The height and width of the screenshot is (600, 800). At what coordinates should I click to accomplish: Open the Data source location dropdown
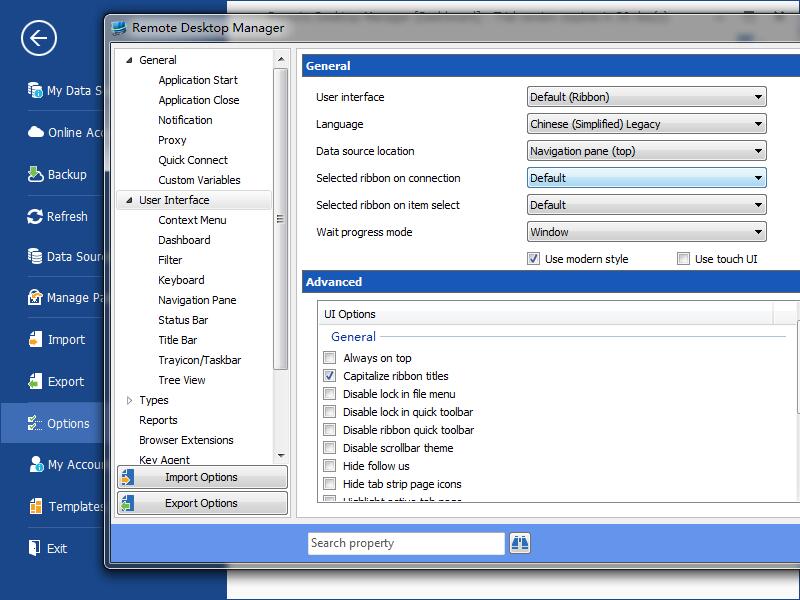pos(646,151)
